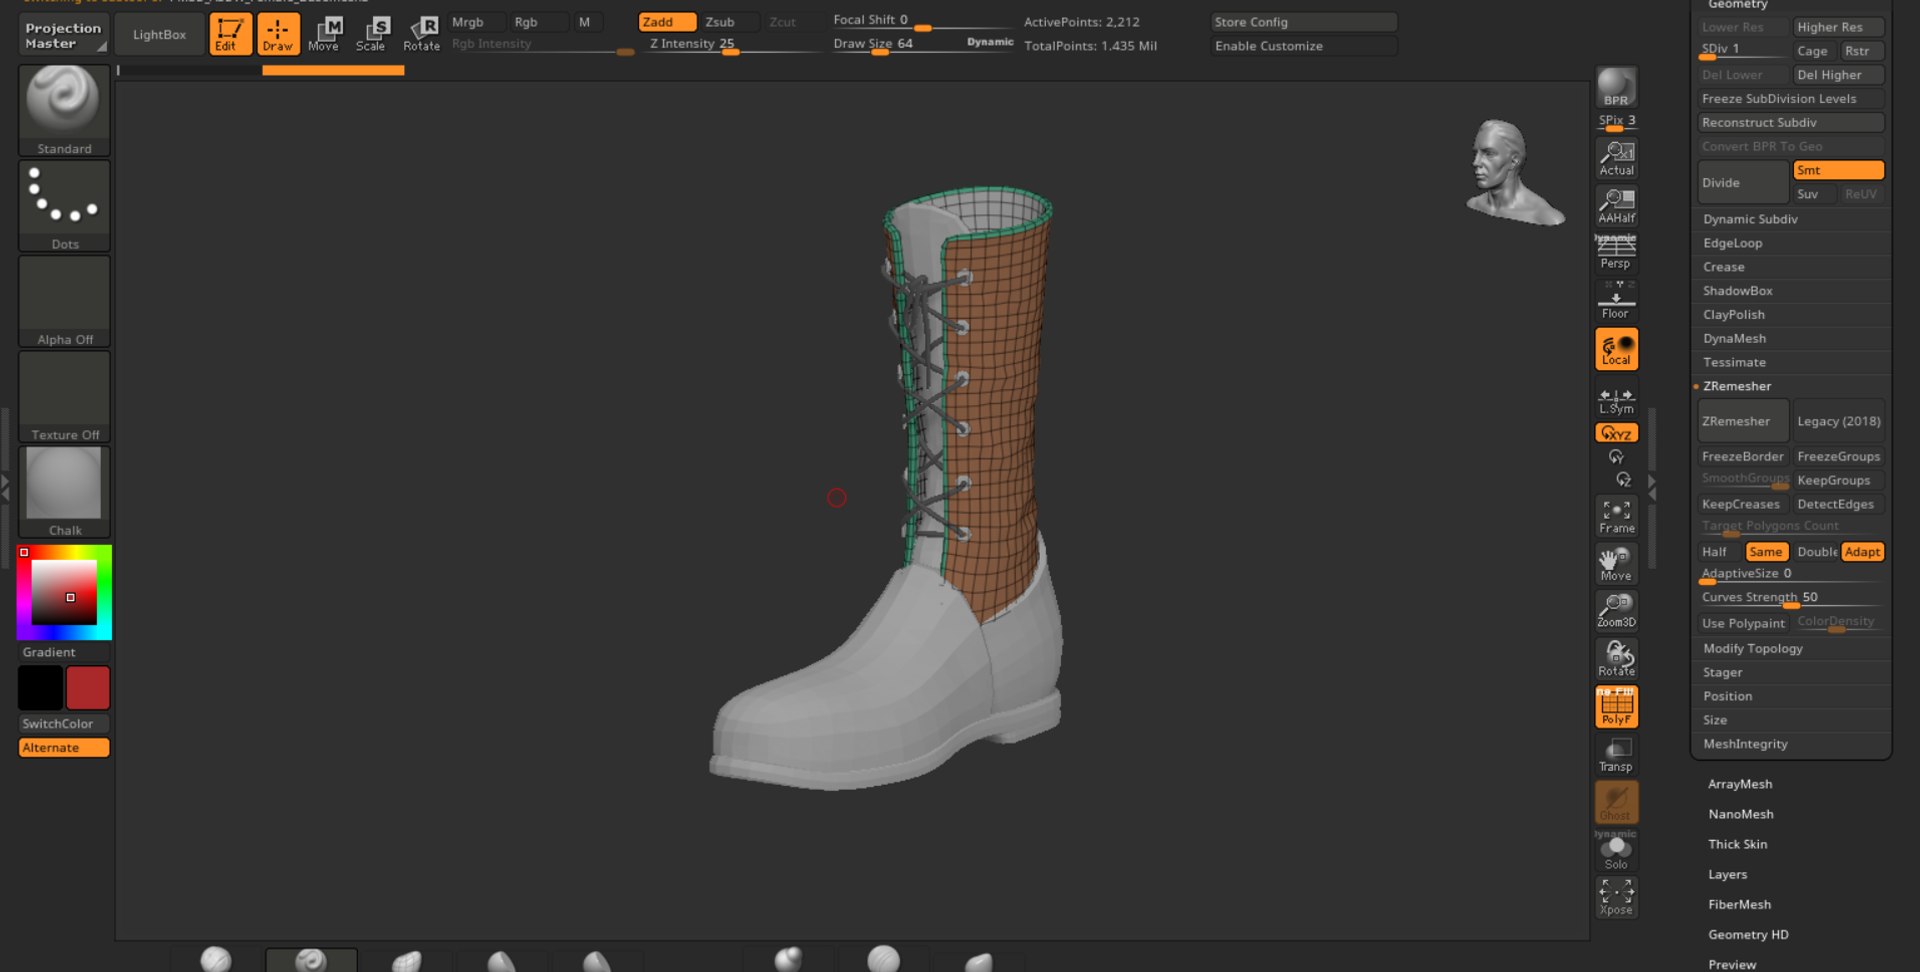Click Del Higher button

click(1838, 75)
